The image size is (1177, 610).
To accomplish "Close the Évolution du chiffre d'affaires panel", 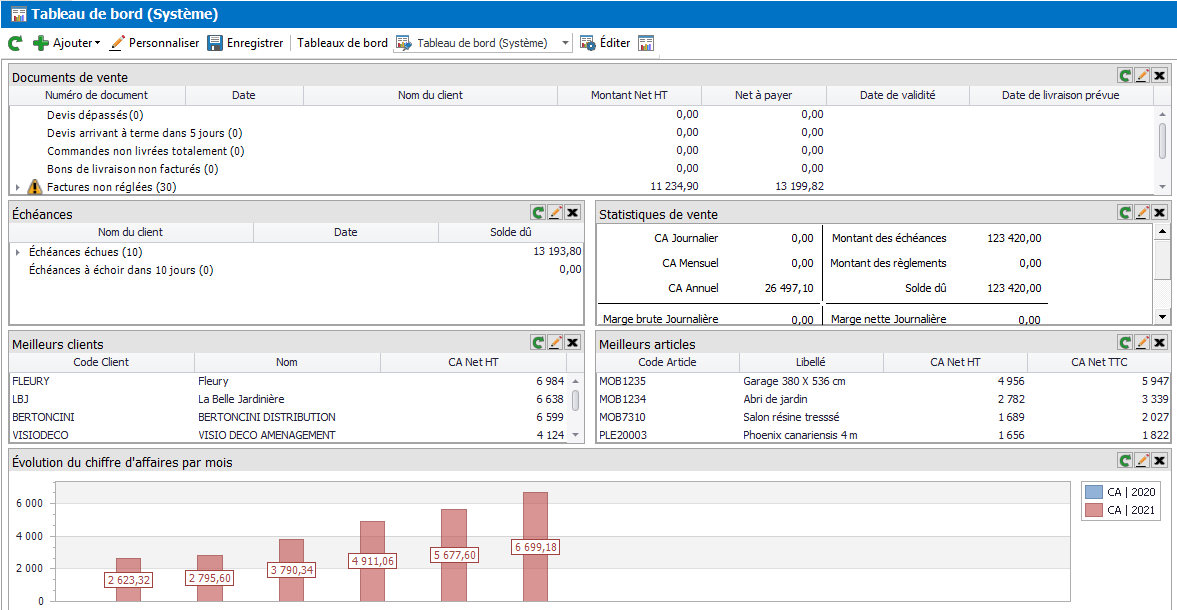I will pos(1159,460).
